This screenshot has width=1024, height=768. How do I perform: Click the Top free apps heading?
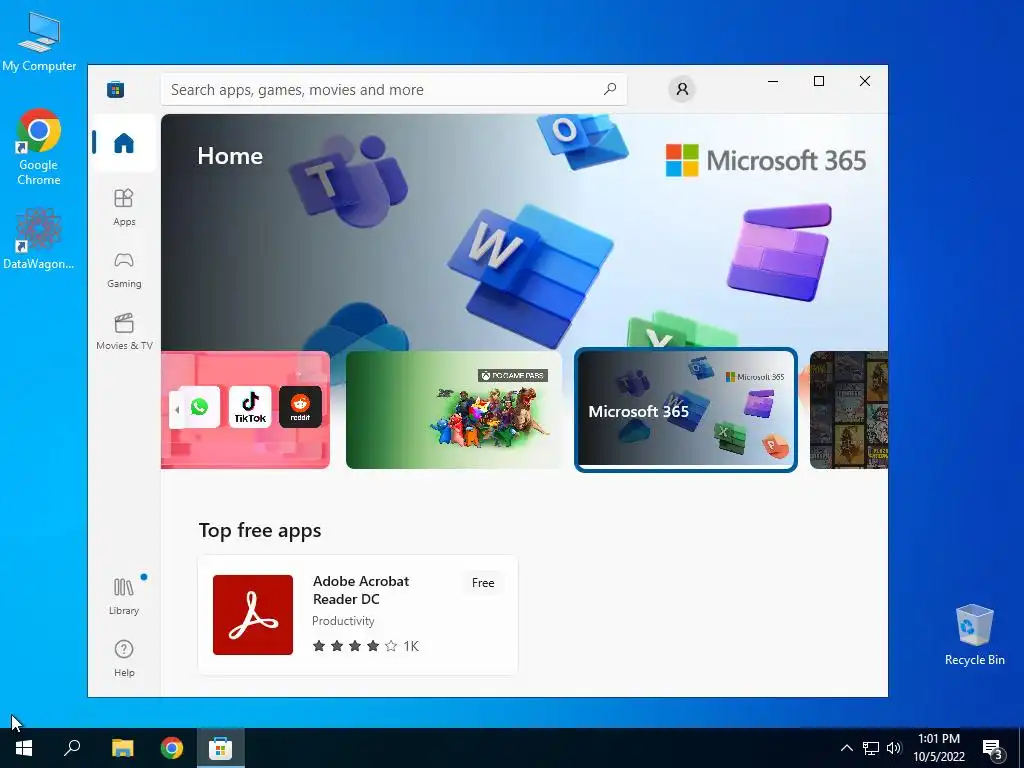[x=260, y=530]
